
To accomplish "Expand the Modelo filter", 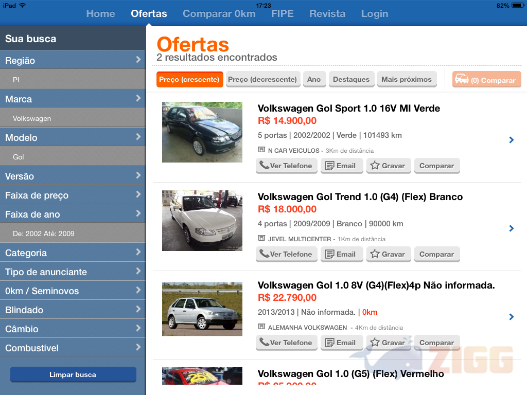I will (x=73, y=137).
